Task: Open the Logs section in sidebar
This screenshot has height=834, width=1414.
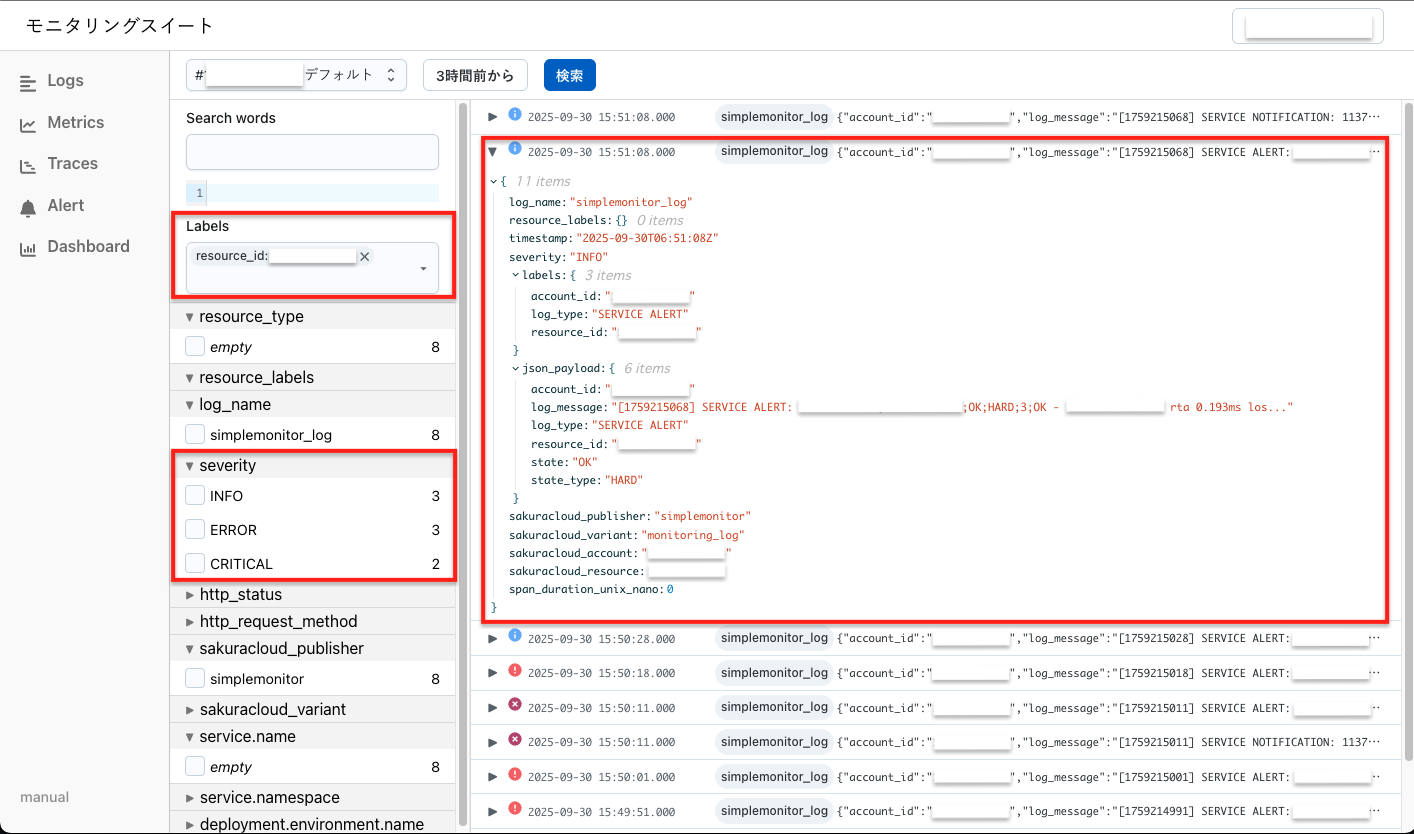Action: click(65, 81)
